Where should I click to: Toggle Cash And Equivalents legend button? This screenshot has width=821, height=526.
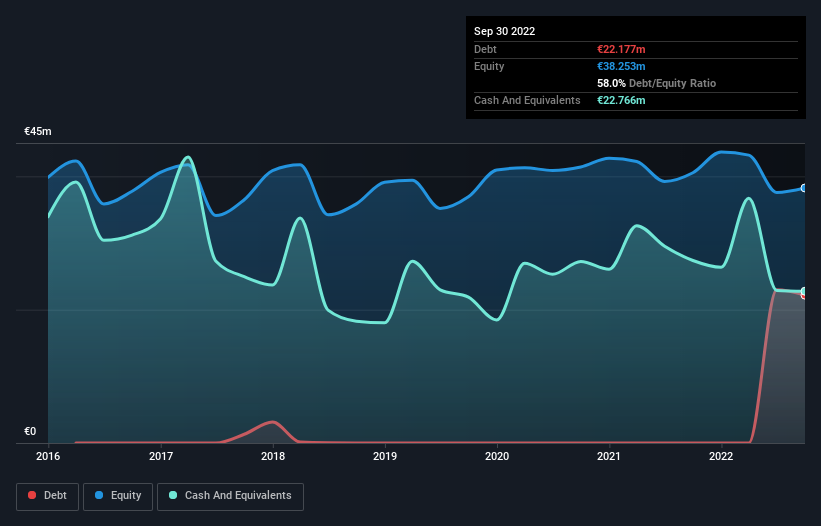230,496
